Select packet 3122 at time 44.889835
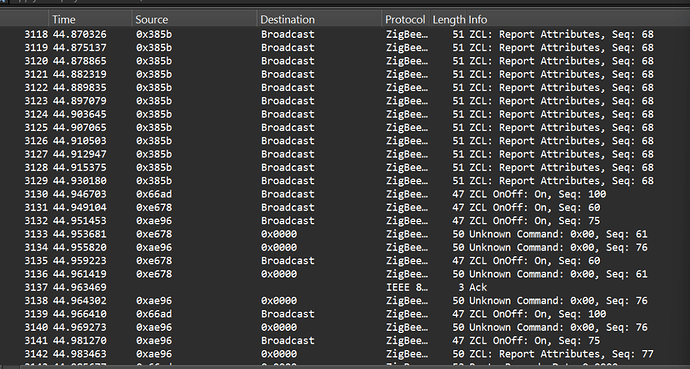This screenshot has height=369, width=690. 345,88
